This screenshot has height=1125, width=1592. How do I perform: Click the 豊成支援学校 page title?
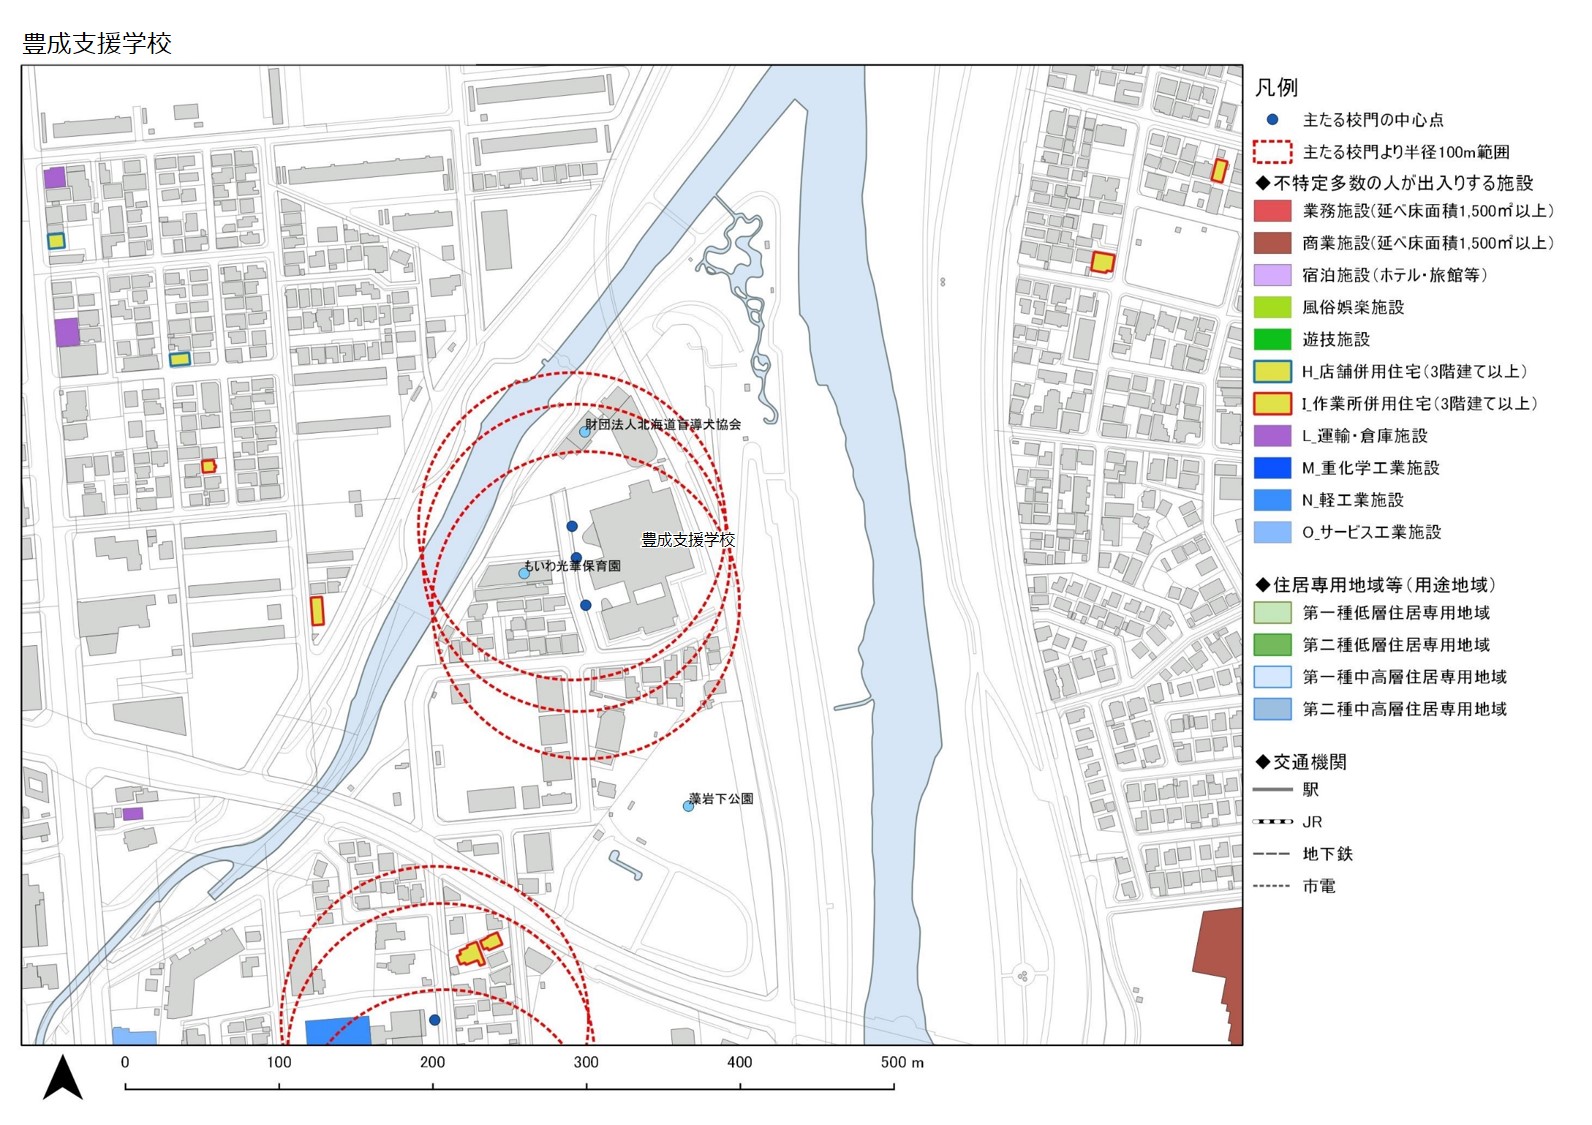[x=97, y=43]
